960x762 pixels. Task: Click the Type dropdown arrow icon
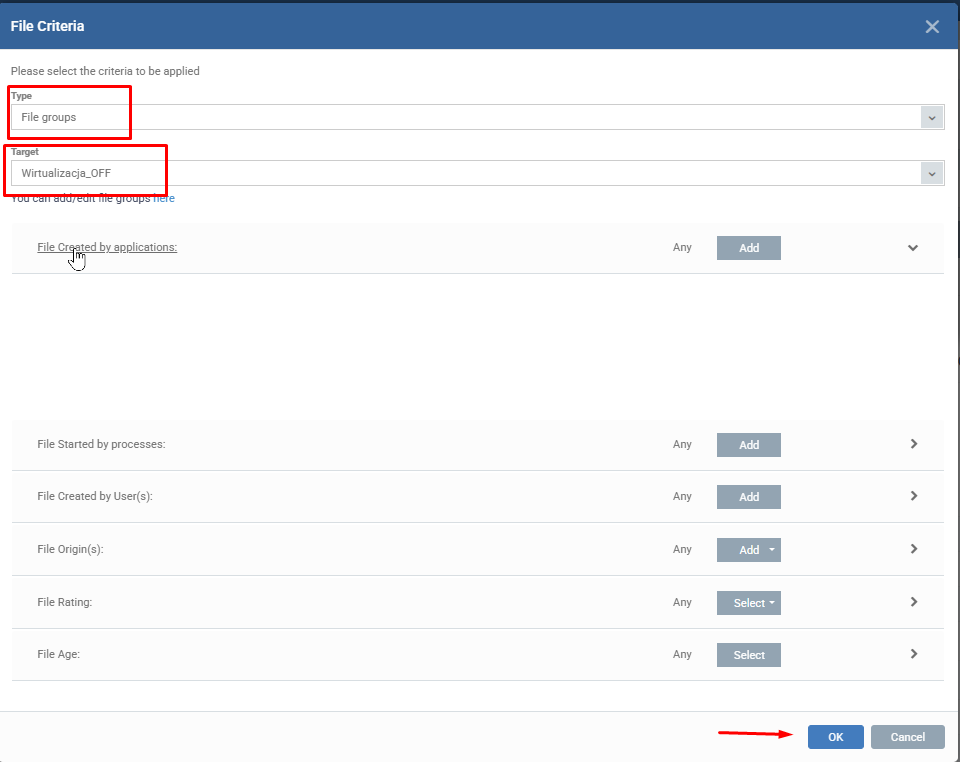932,117
